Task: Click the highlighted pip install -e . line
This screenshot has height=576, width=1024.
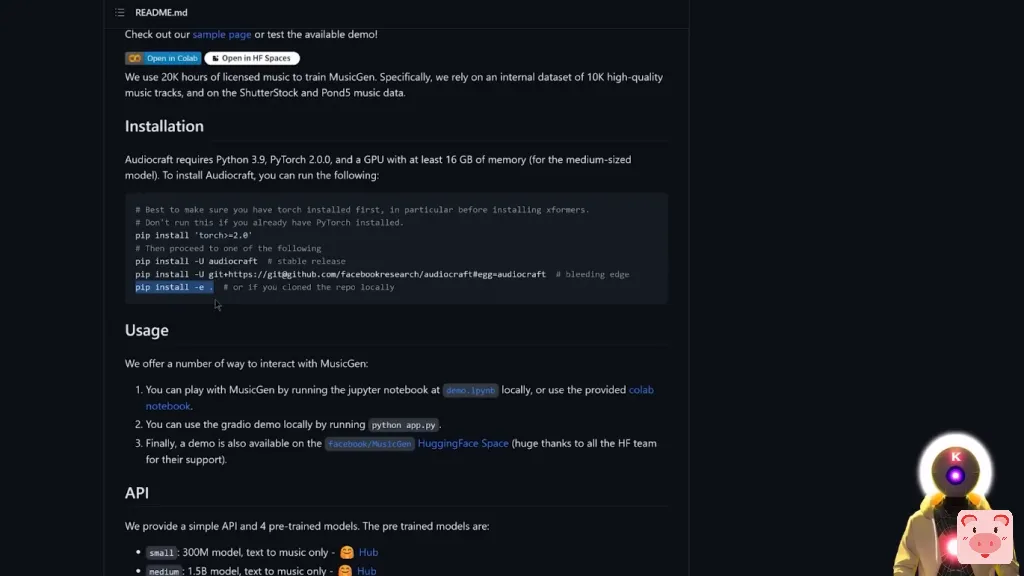Action: click(174, 287)
